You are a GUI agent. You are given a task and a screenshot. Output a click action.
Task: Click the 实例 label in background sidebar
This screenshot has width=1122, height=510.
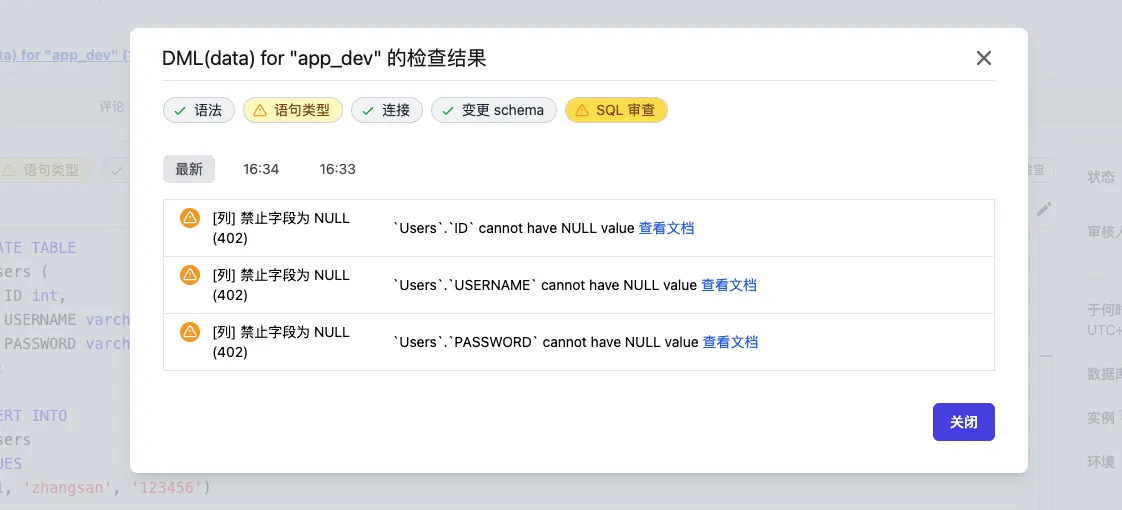coord(1101,418)
